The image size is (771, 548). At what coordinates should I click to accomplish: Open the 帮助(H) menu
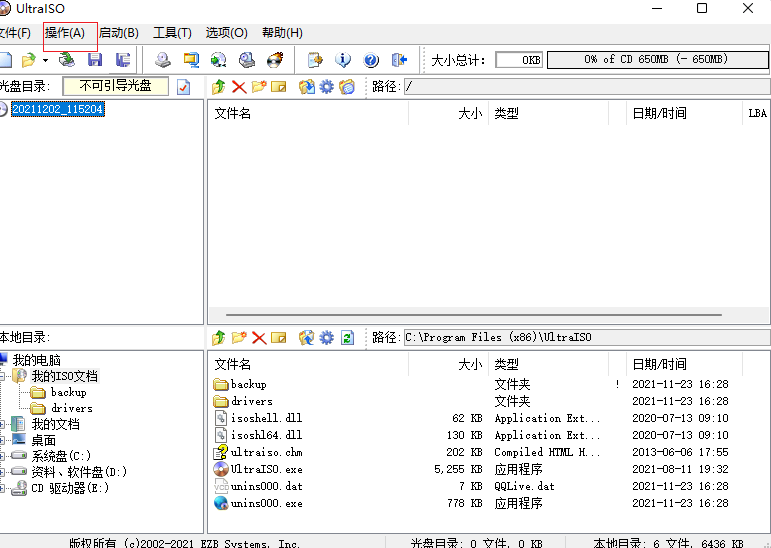(282, 33)
